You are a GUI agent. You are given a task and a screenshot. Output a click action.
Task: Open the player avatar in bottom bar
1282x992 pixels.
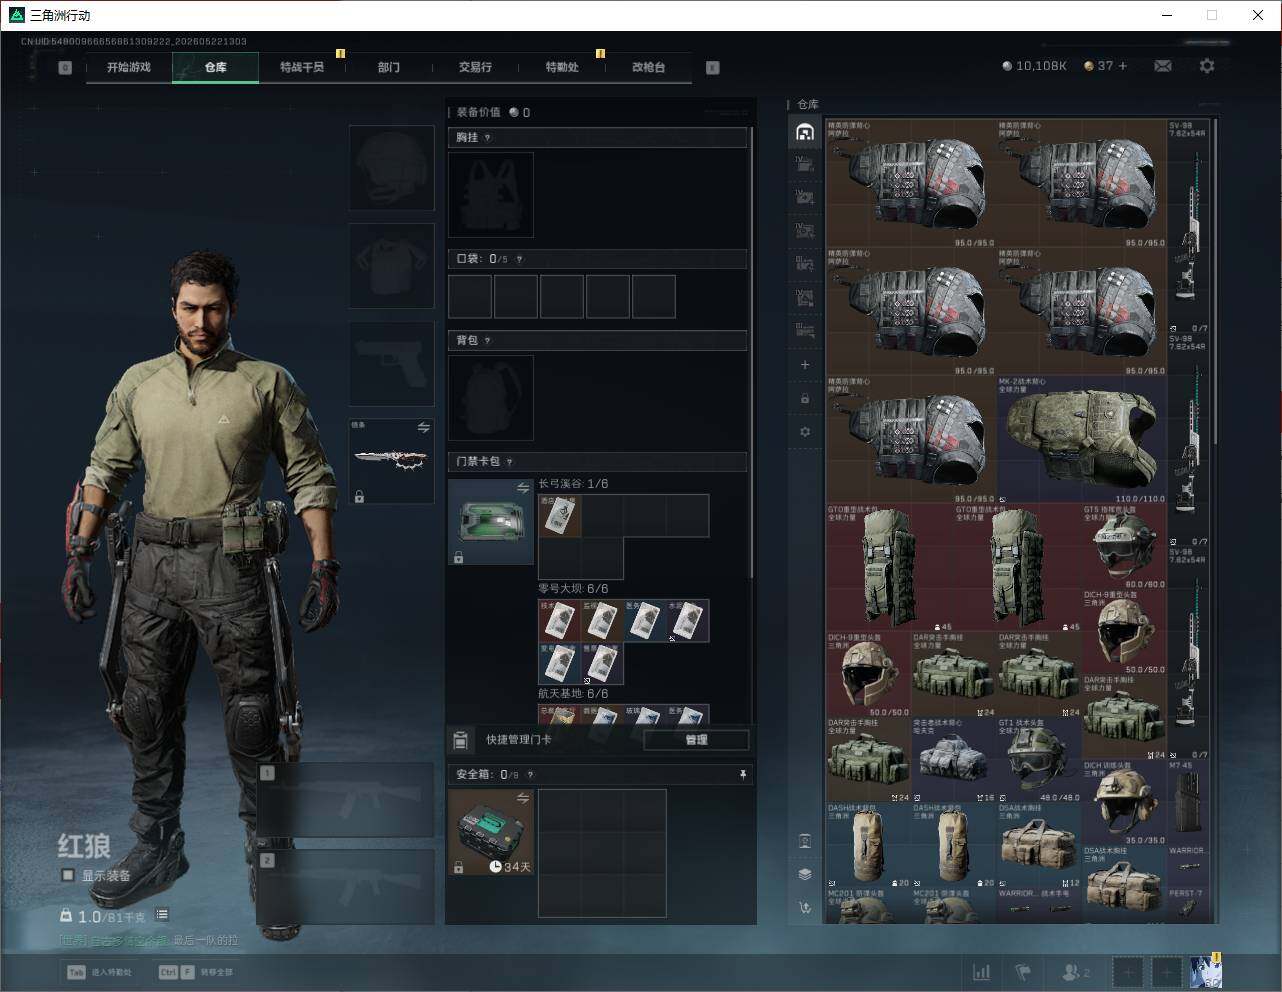tap(1205, 971)
